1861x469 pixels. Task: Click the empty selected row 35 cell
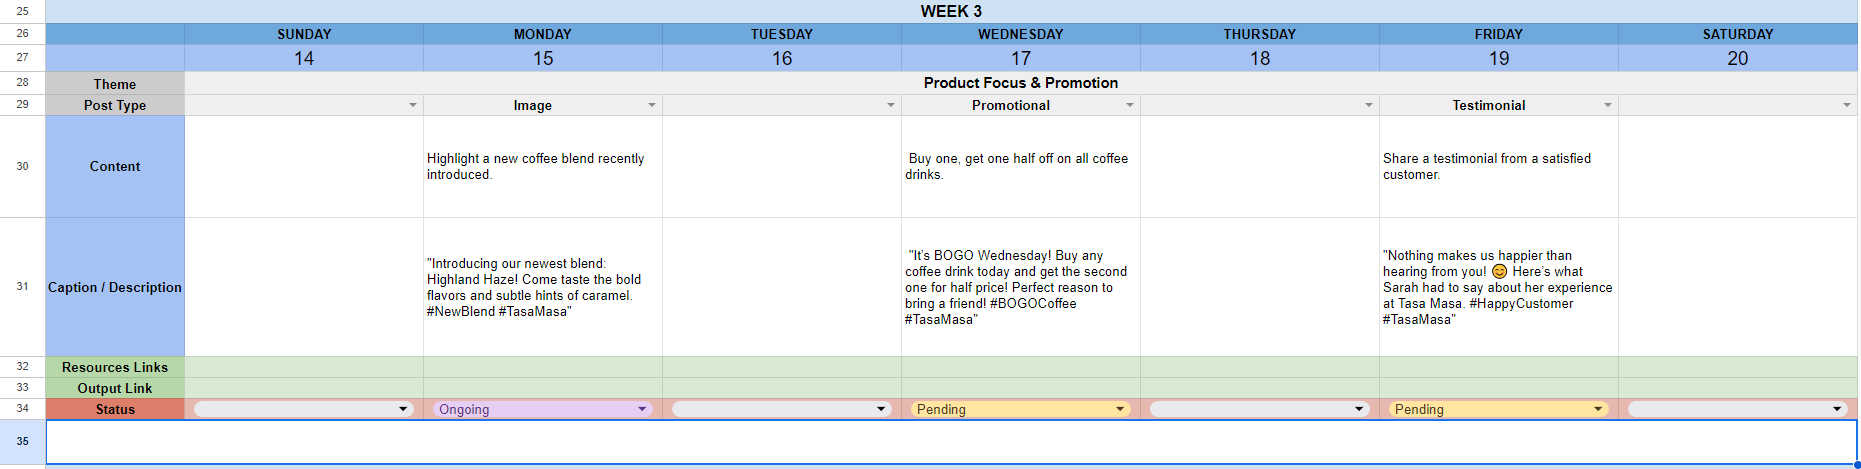coord(951,442)
